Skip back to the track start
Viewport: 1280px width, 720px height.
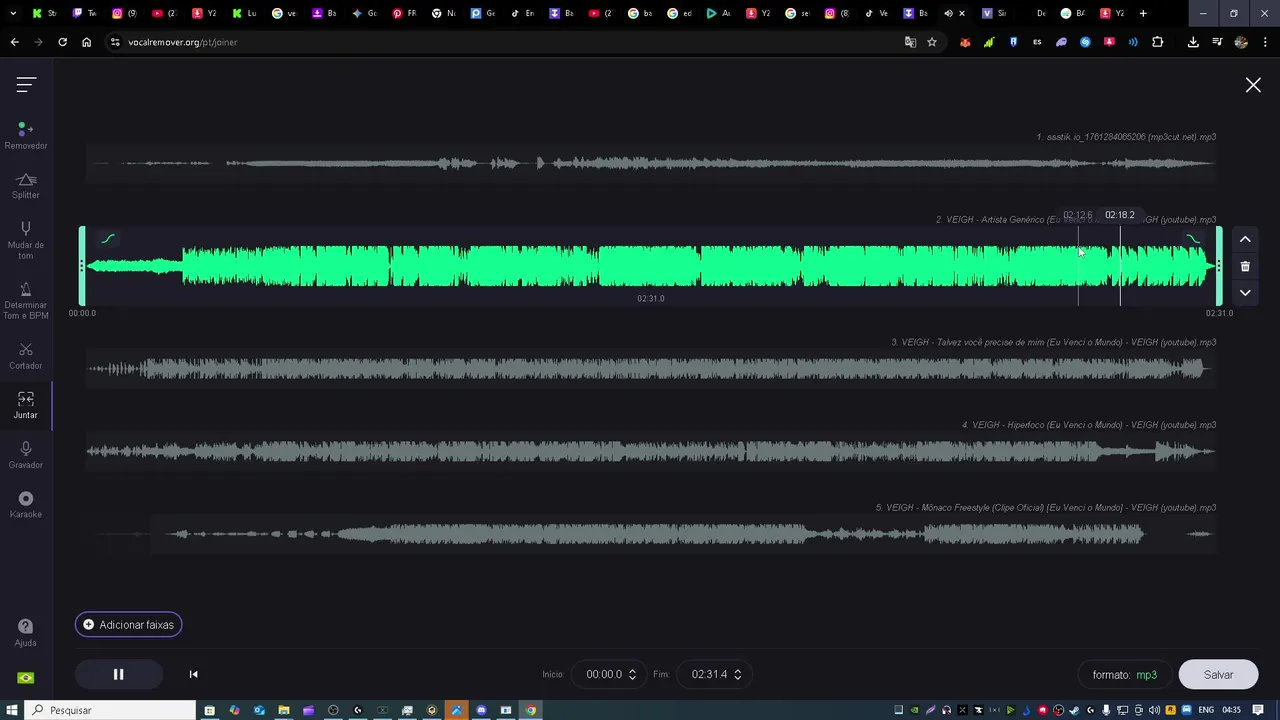(x=193, y=674)
